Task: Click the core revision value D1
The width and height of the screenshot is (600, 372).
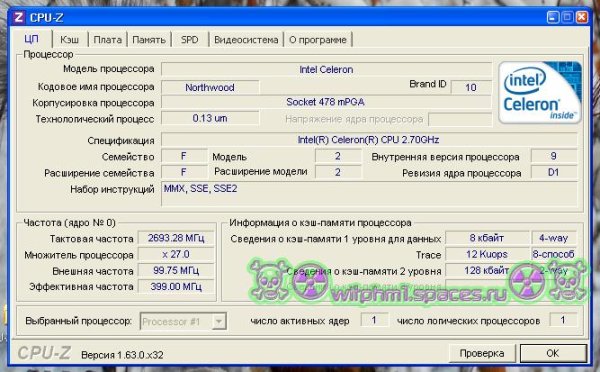Action: pos(554,172)
